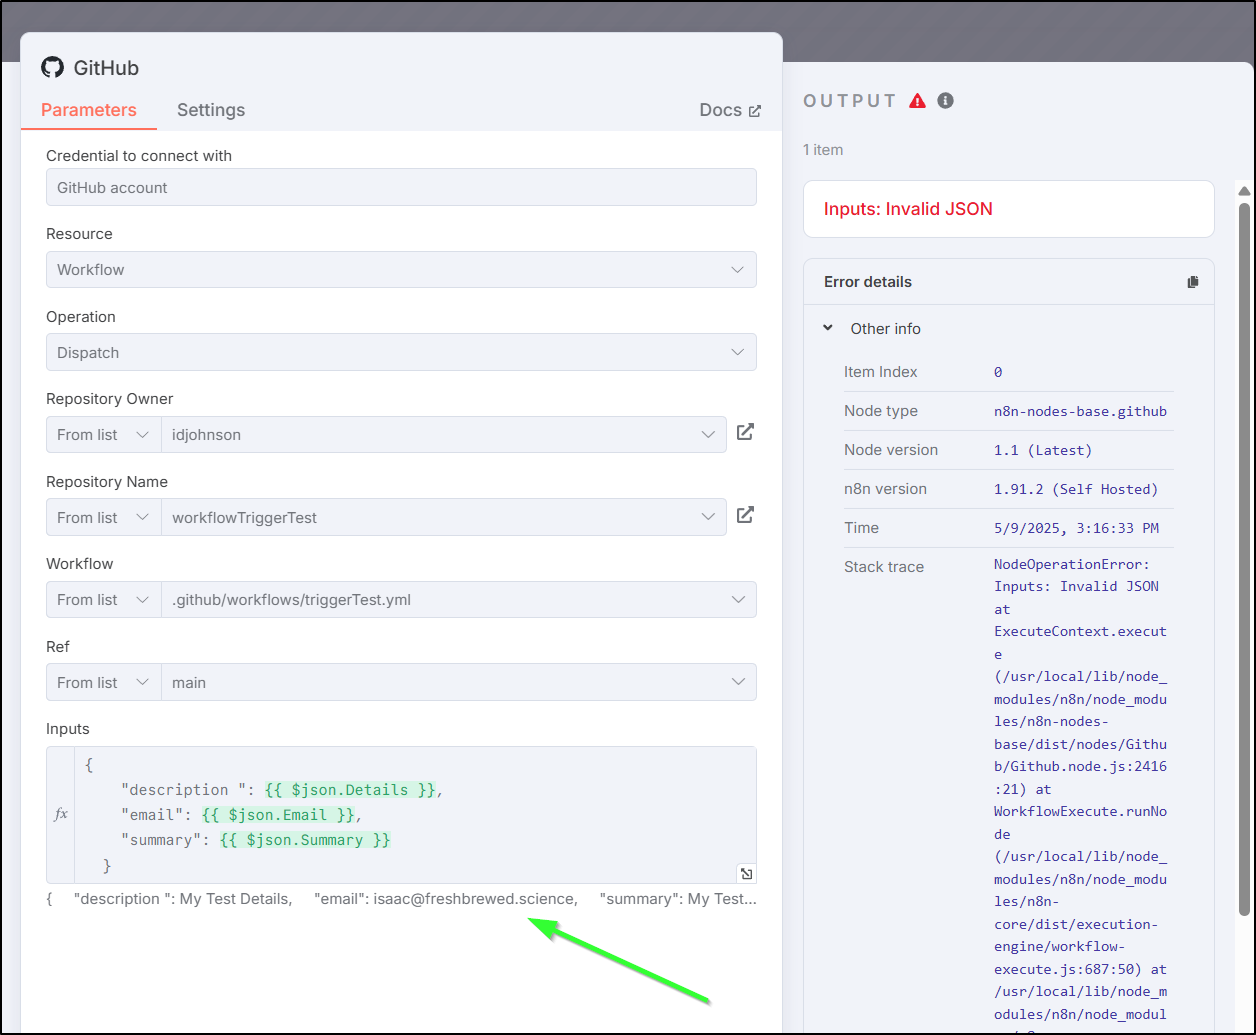Click the "n8n version" row label
Viewport: 1256px width, 1035px height.
(886, 489)
